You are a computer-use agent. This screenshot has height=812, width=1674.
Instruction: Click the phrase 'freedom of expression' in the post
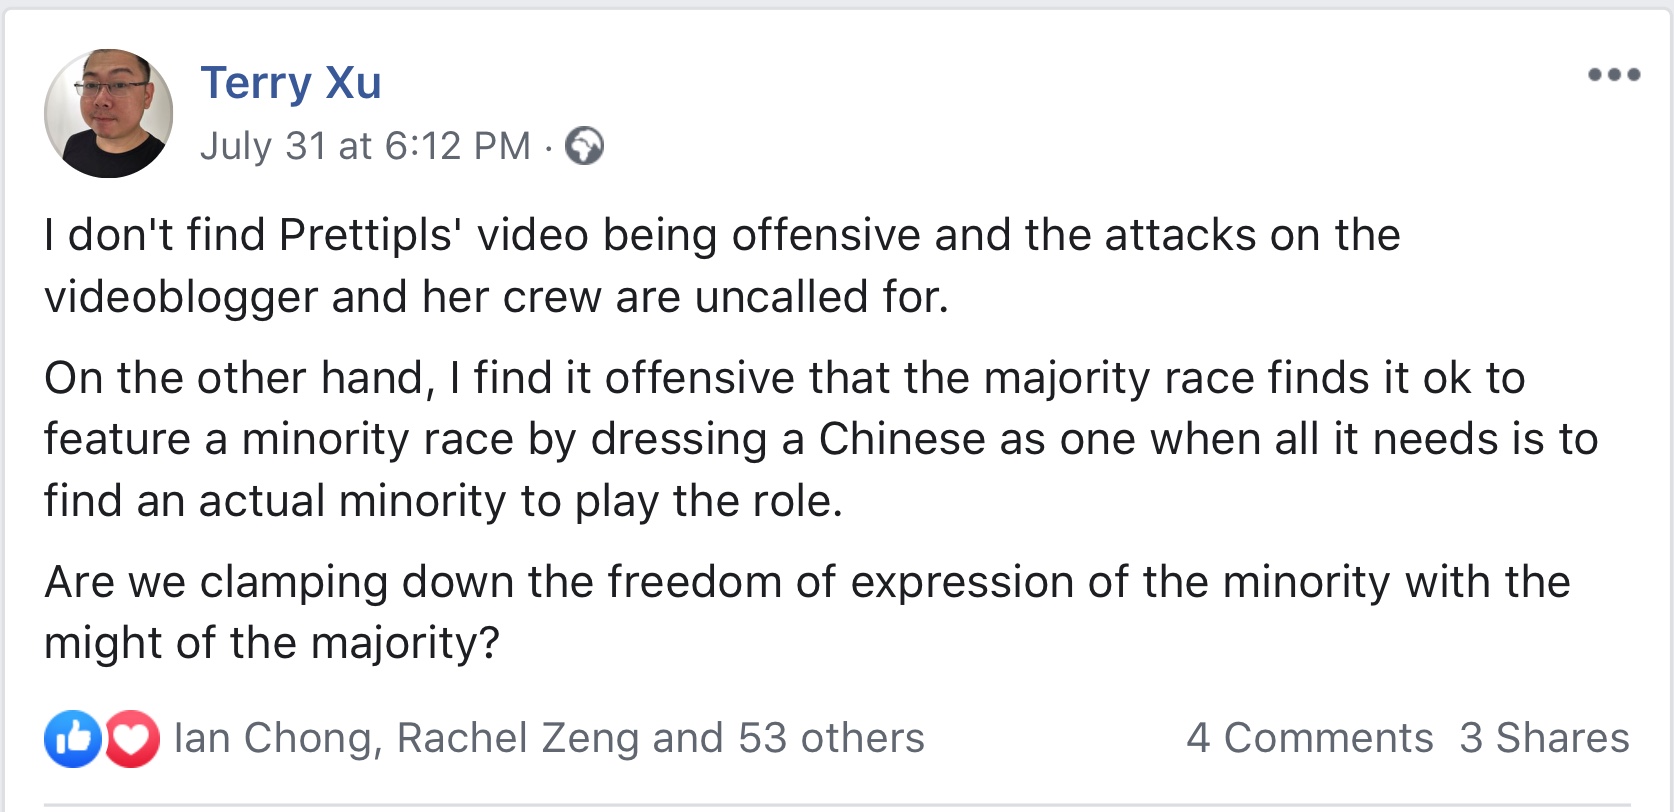[x=840, y=583]
